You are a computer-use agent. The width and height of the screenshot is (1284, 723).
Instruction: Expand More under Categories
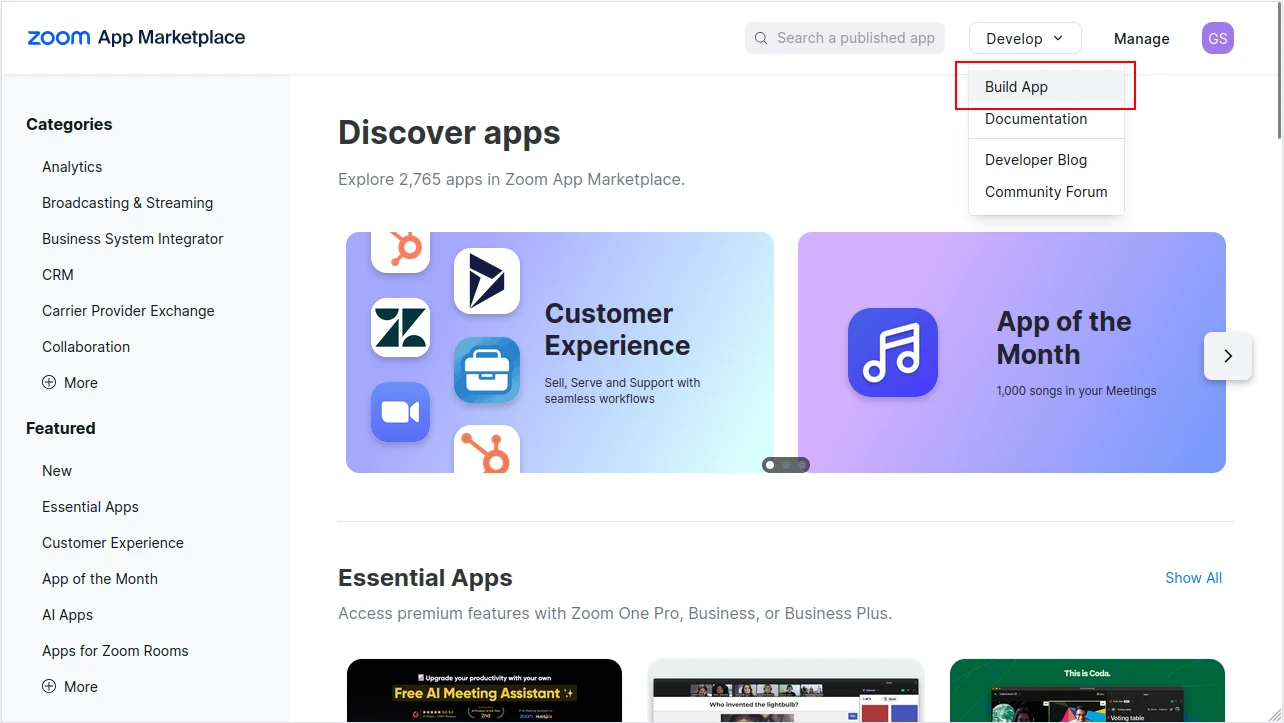(x=70, y=383)
